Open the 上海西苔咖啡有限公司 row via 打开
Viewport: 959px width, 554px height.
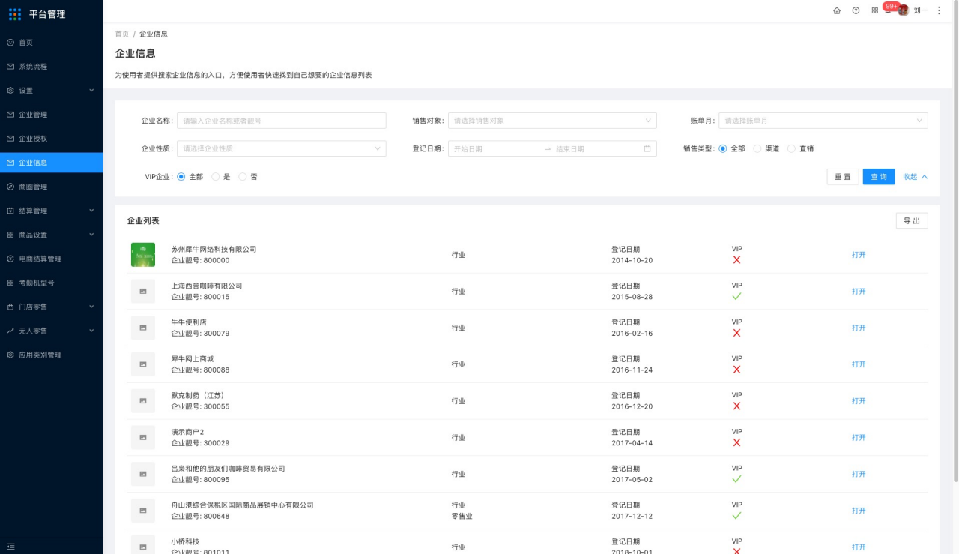pos(859,292)
